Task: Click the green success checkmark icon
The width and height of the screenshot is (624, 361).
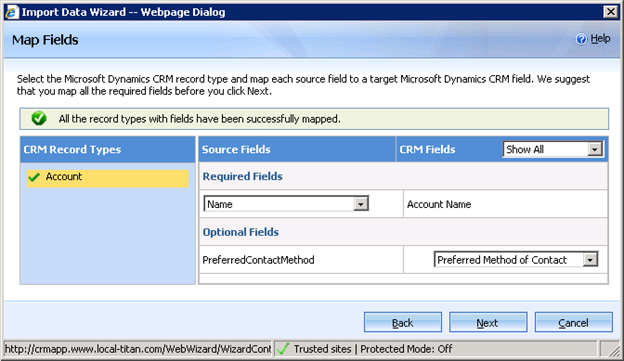Action: (39, 119)
